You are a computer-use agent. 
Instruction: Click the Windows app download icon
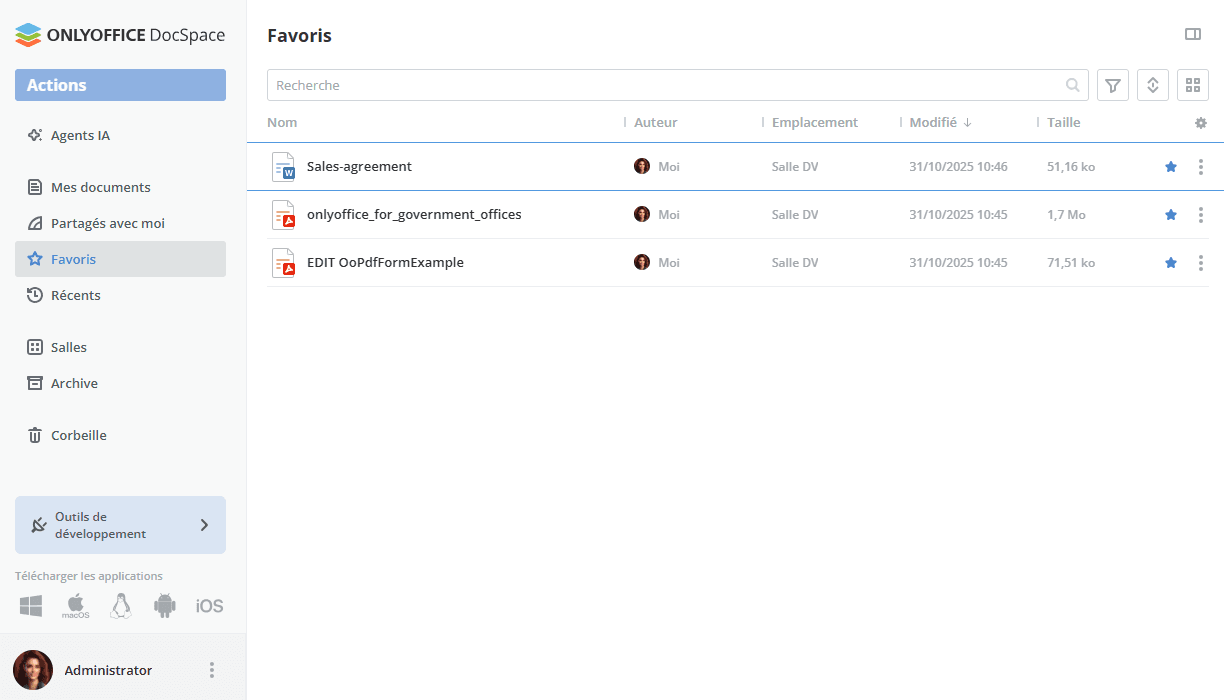31,606
